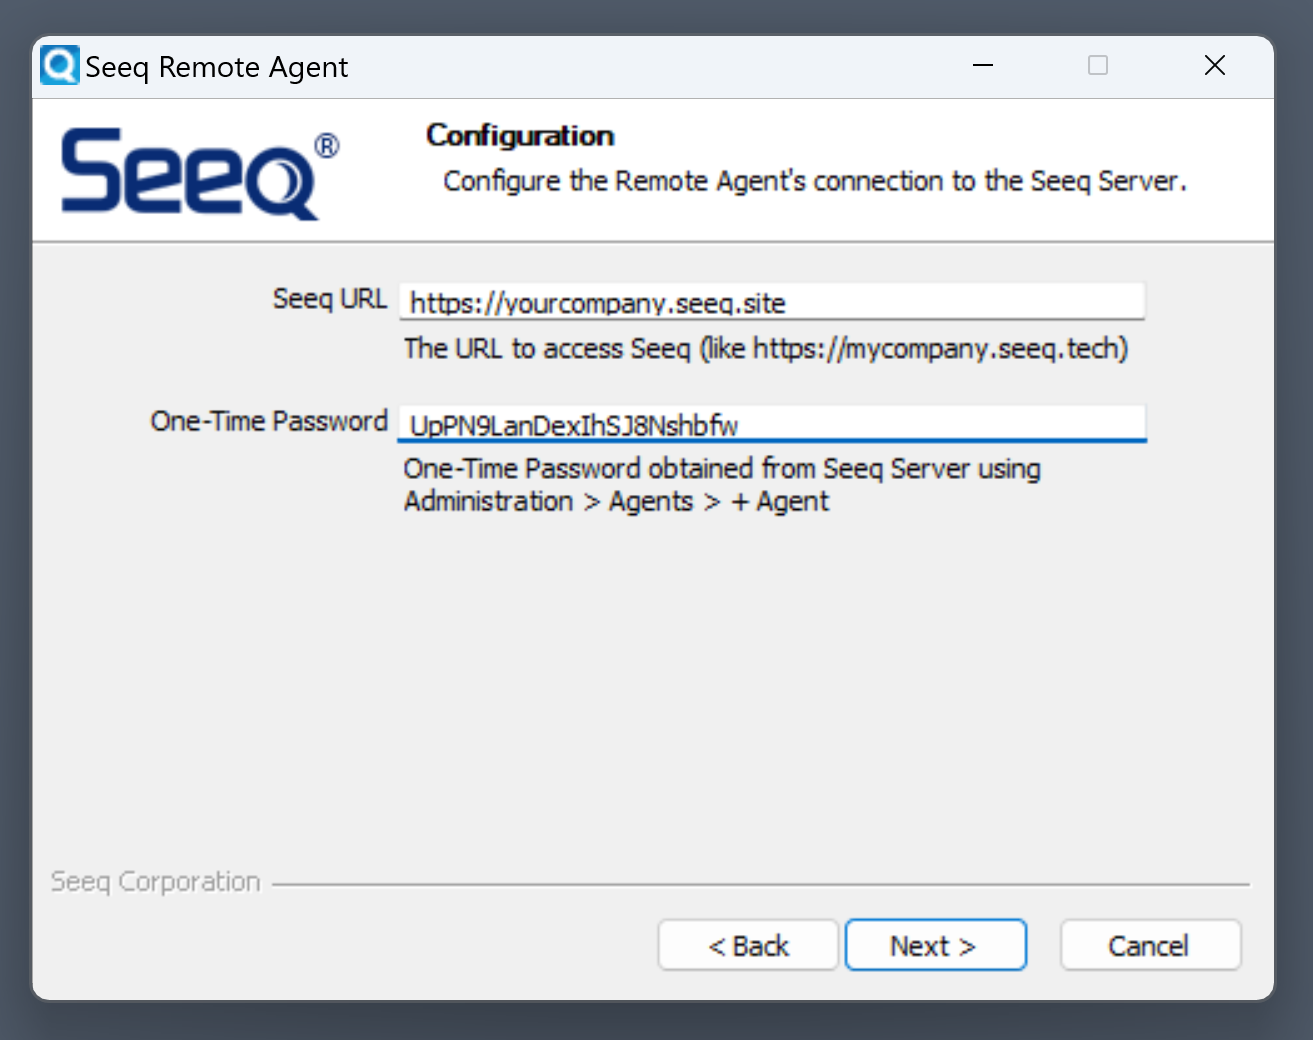Click the "One-Time Password" field label
Screen dimensions: 1313x1040
(268, 421)
